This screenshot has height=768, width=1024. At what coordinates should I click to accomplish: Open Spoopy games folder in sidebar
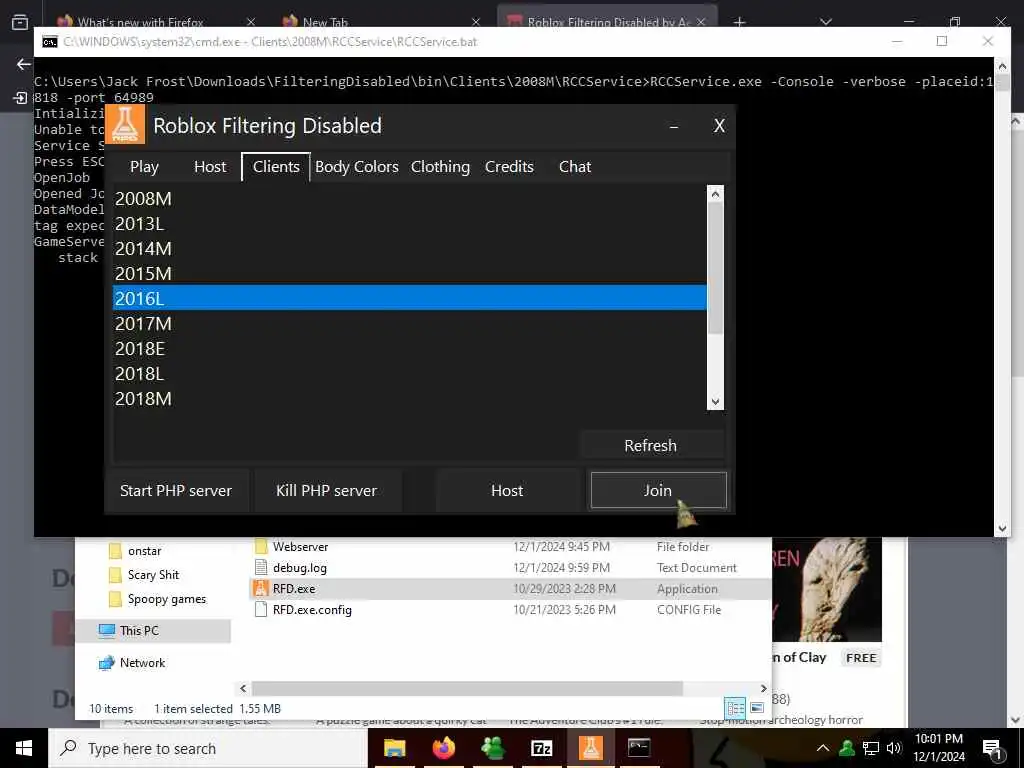coord(167,599)
